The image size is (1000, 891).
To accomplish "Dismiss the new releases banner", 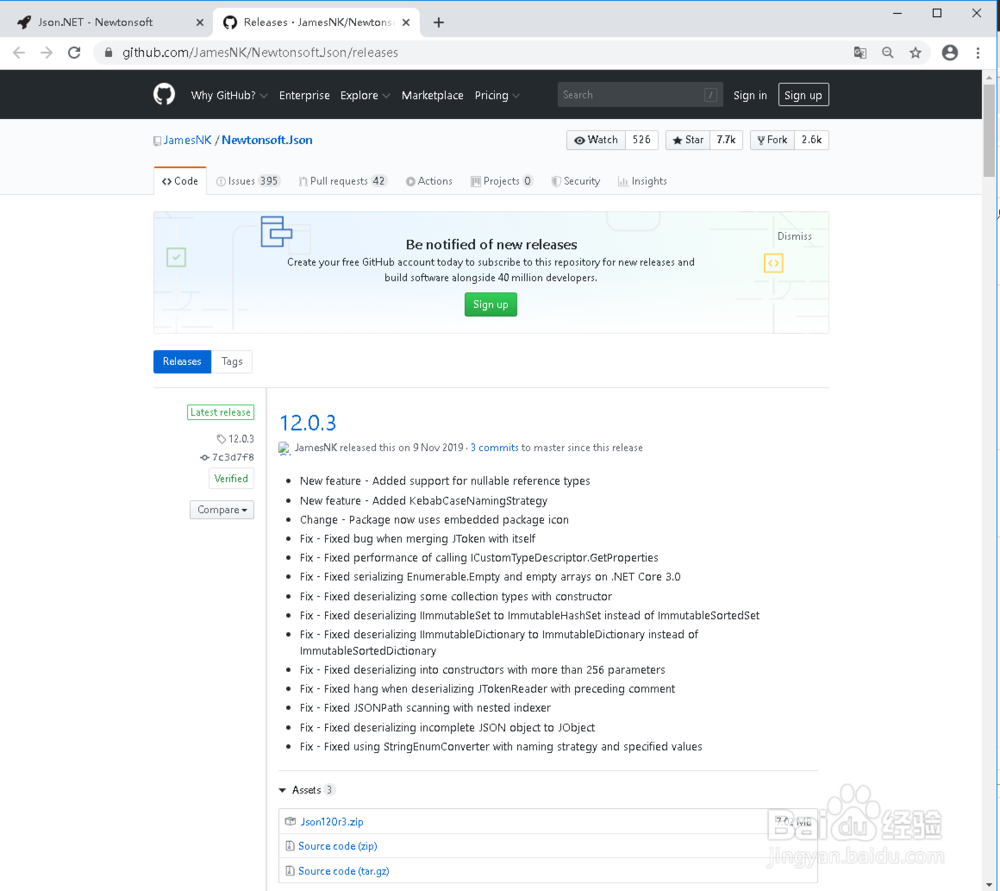I will click(x=794, y=236).
